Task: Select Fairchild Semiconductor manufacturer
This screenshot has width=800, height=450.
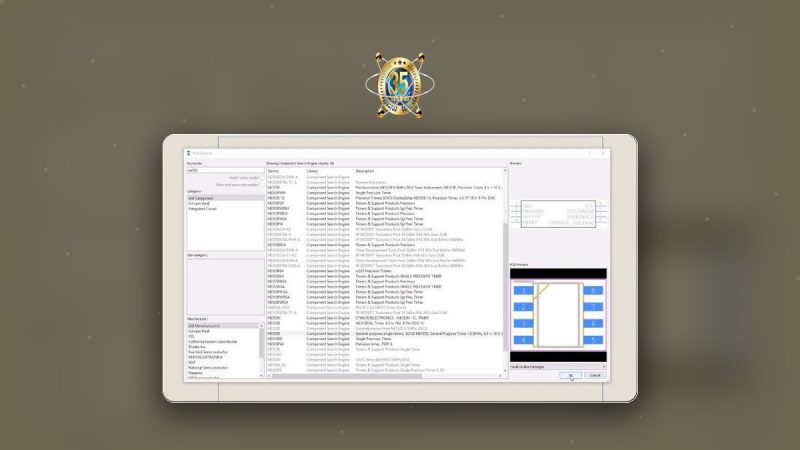Action: click(x=208, y=352)
